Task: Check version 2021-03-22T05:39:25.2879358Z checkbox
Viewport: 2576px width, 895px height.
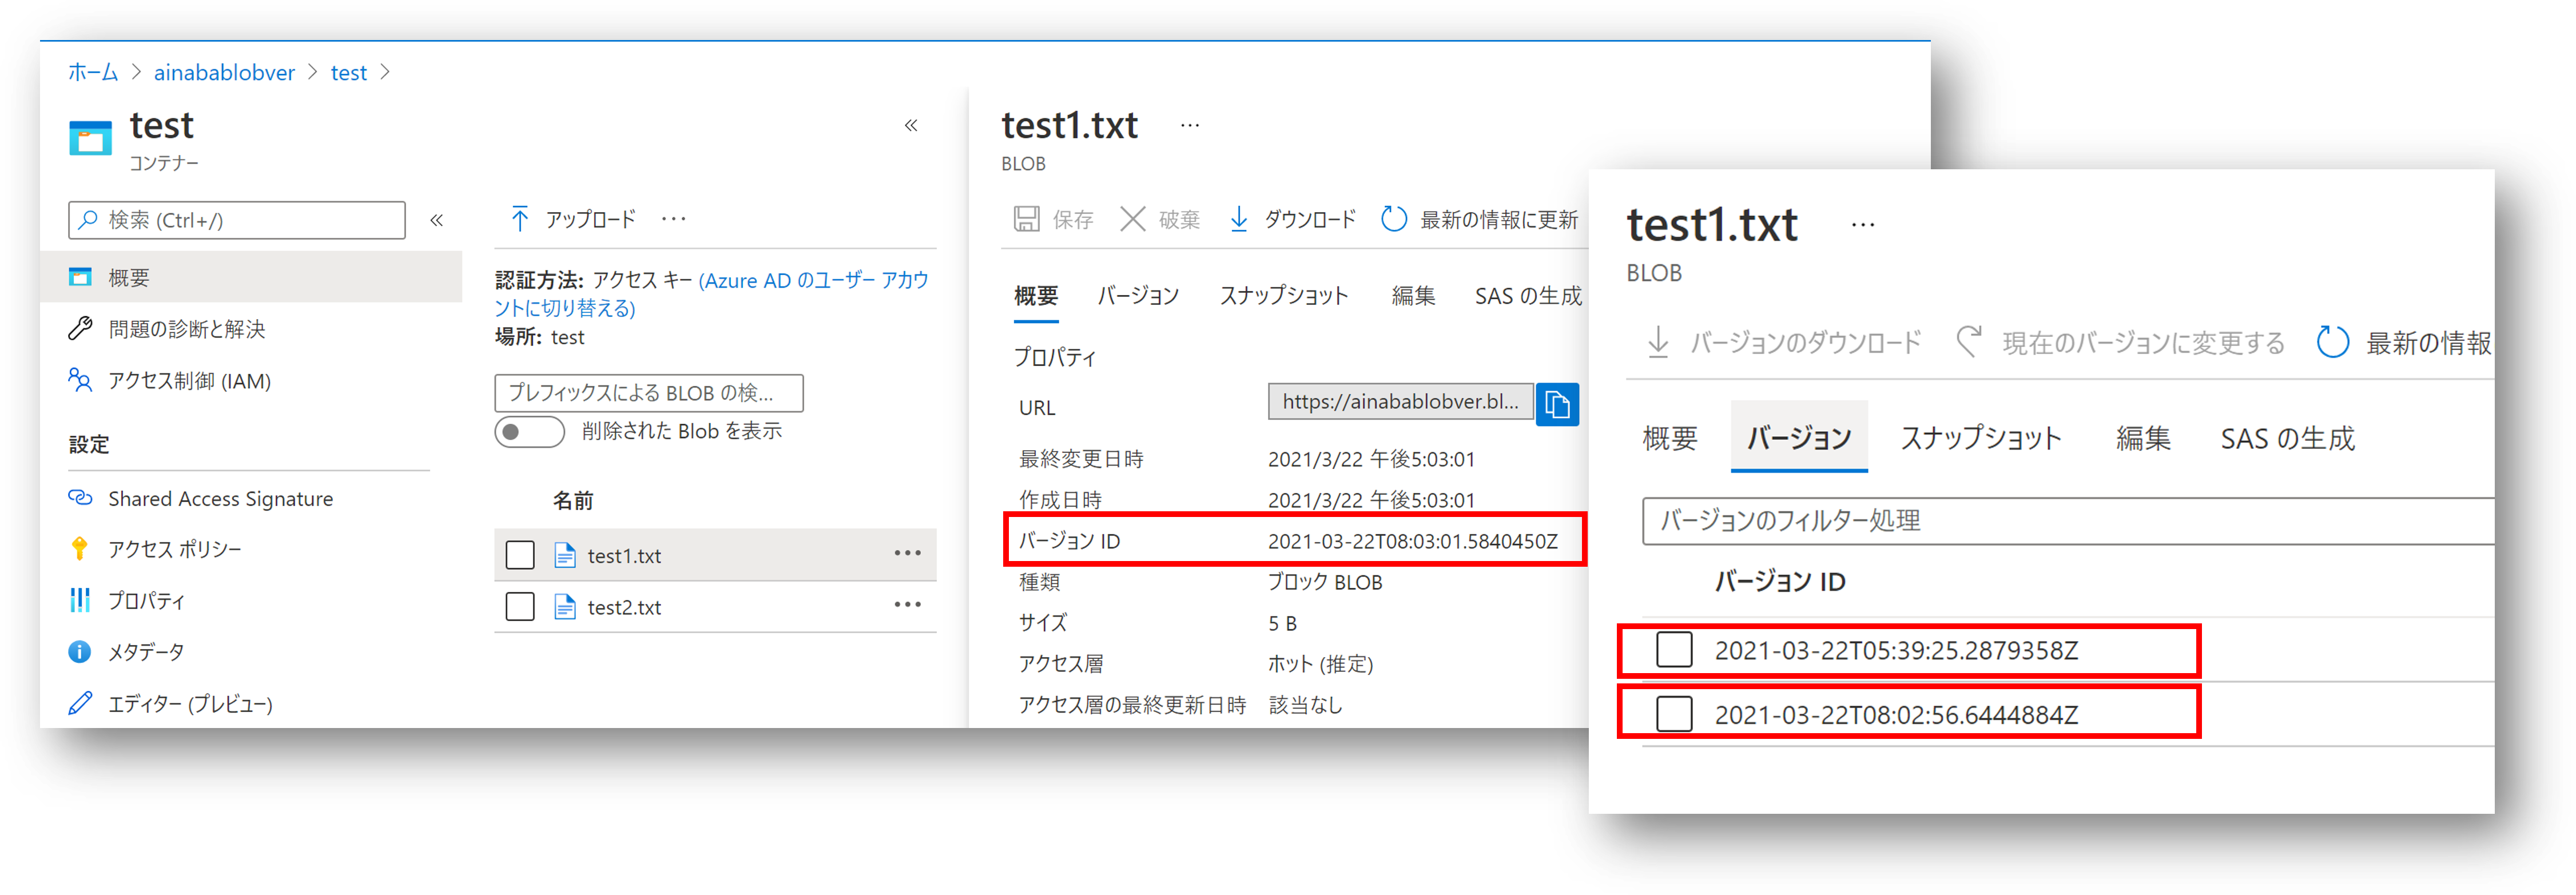Action: click(1674, 650)
